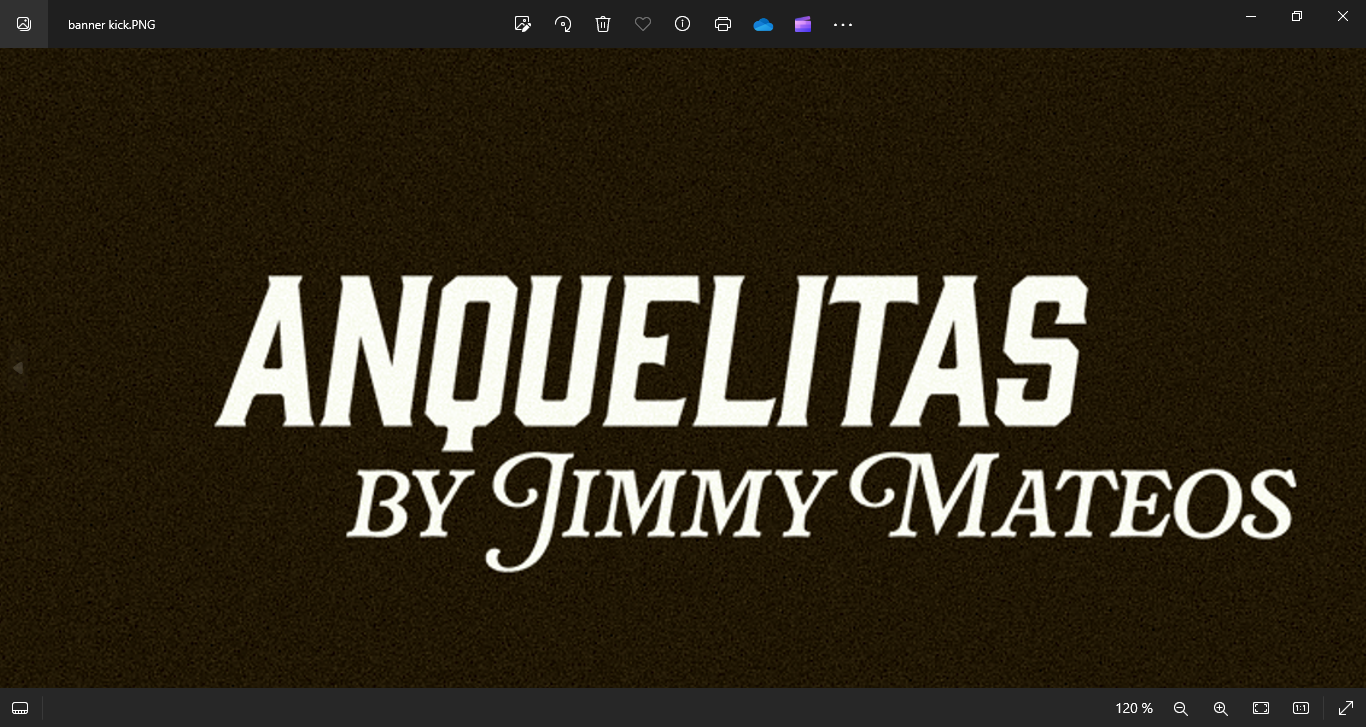Click the OneDrive cloud icon
The height and width of the screenshot is (727, 1366).
click(763, 24)
